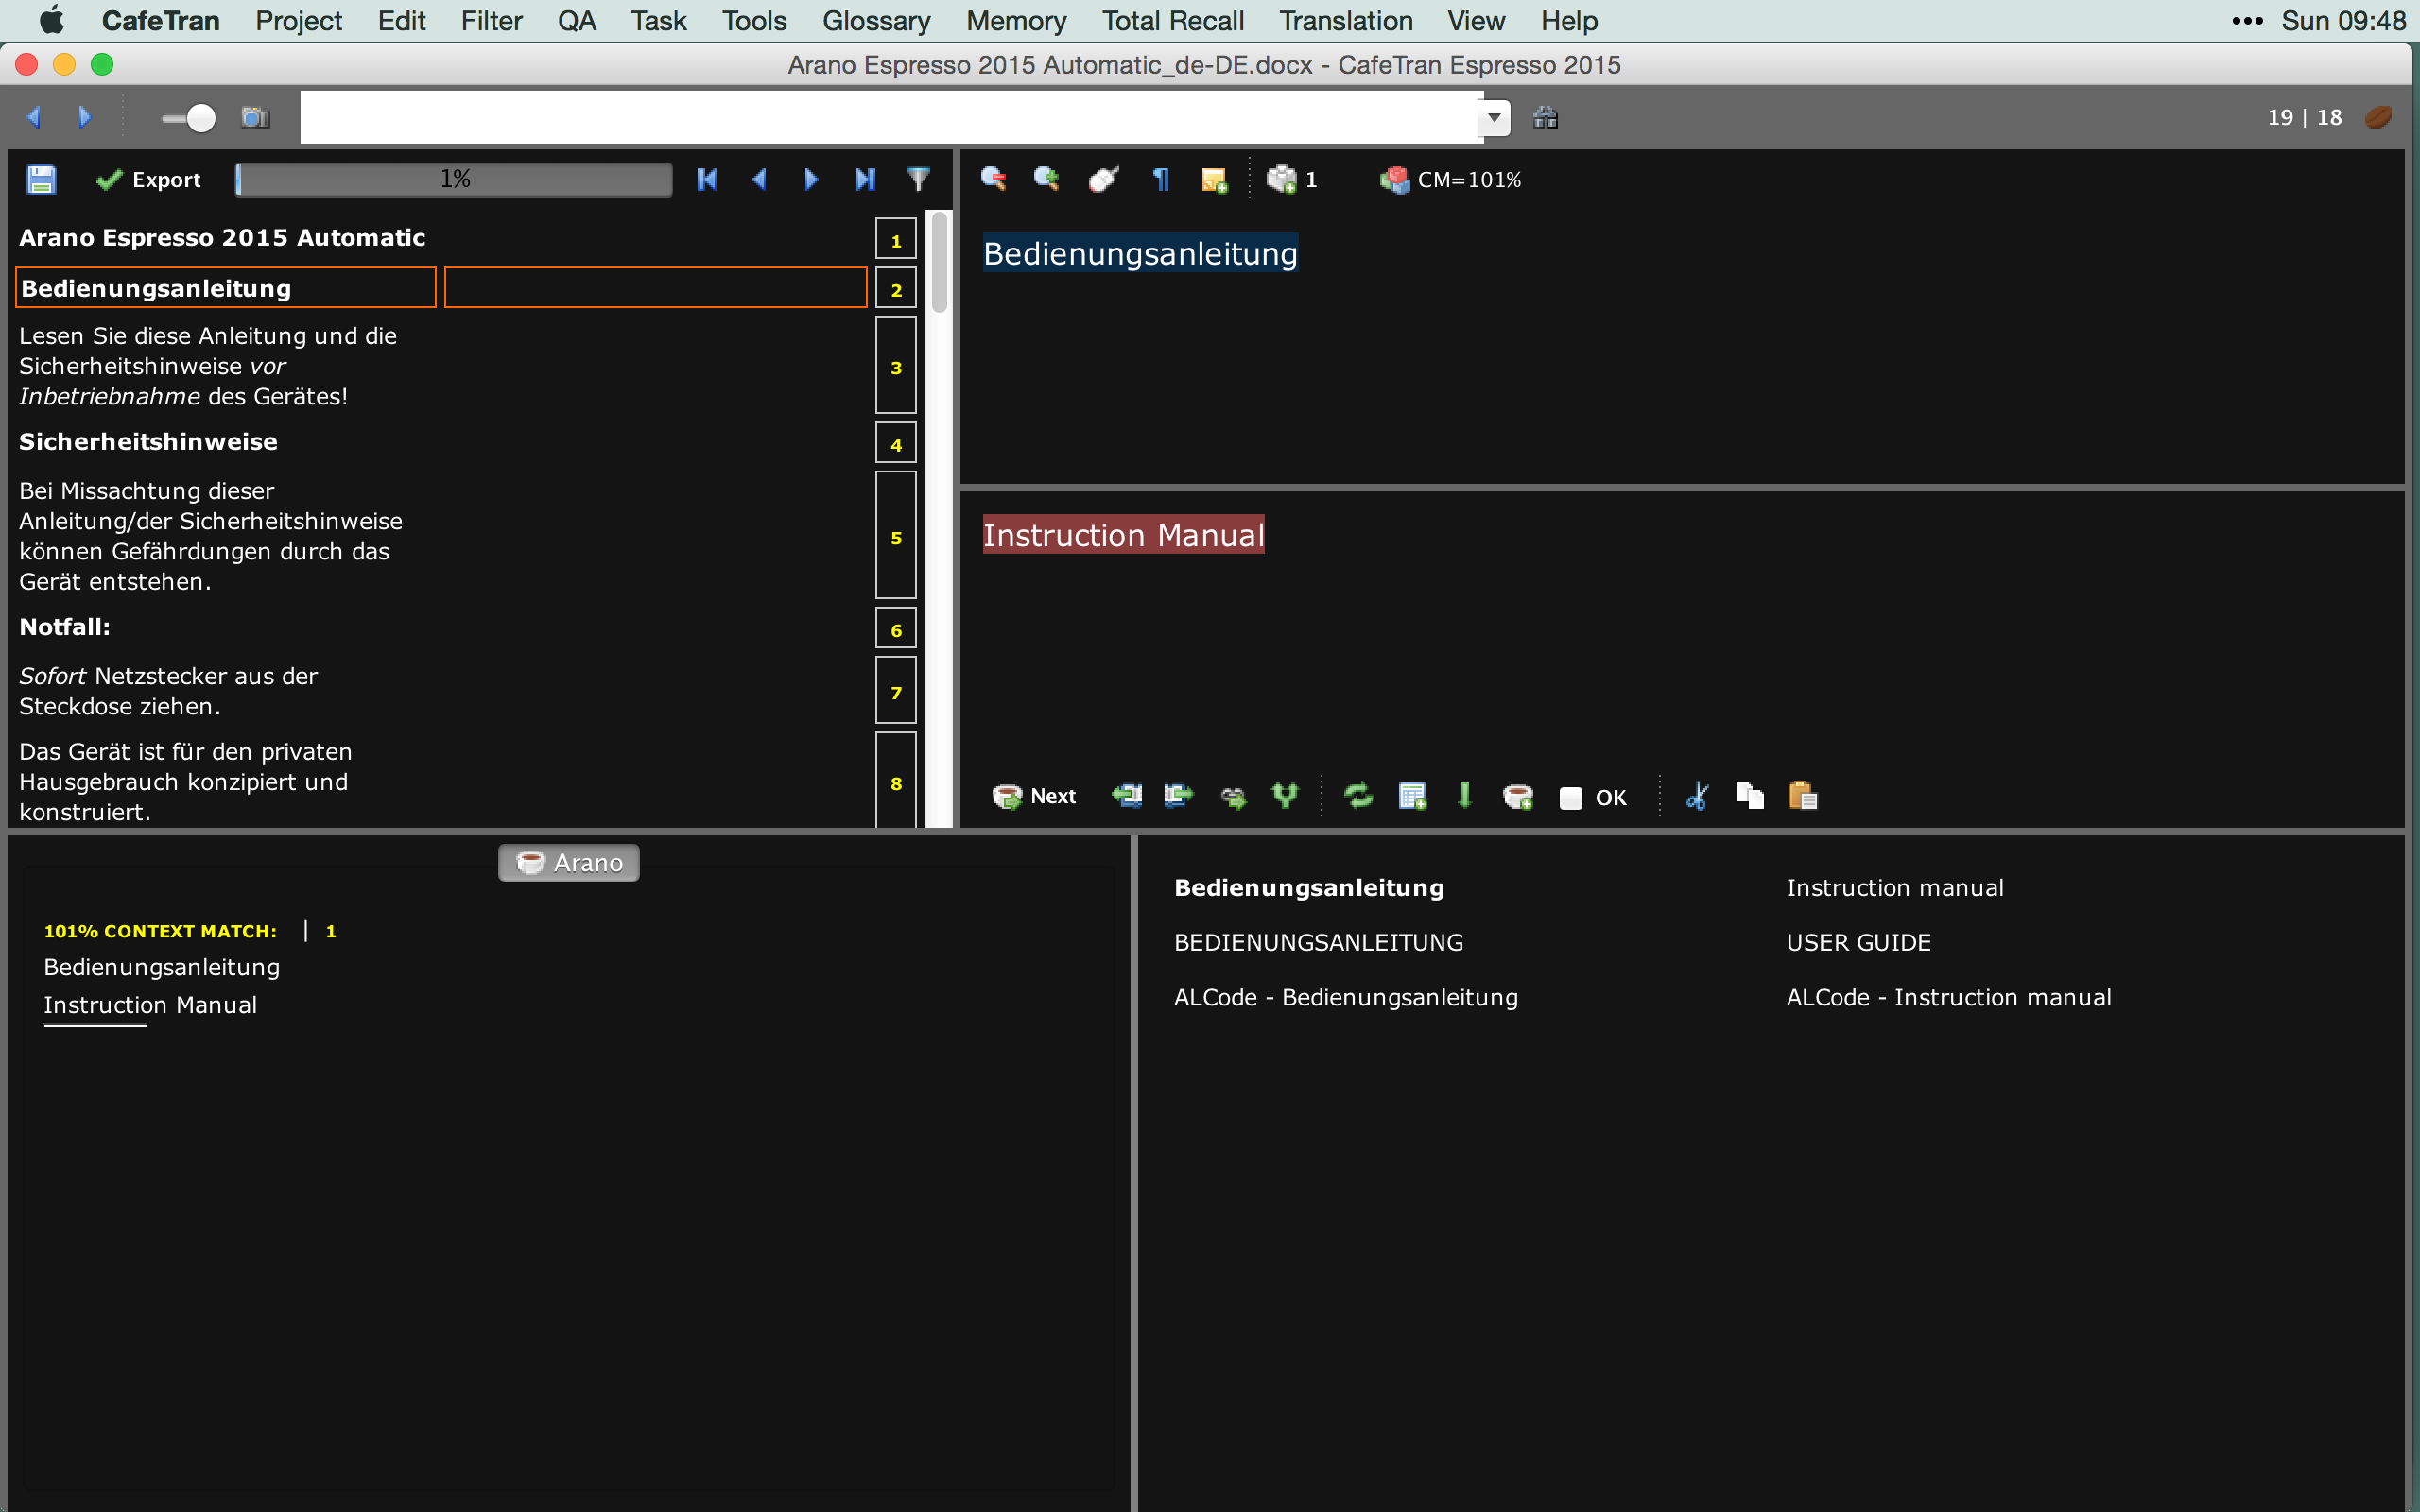Click the zoom out magnifier icon
Viewport: 2420px width, 1512px height.
click(x=993, y=179)
